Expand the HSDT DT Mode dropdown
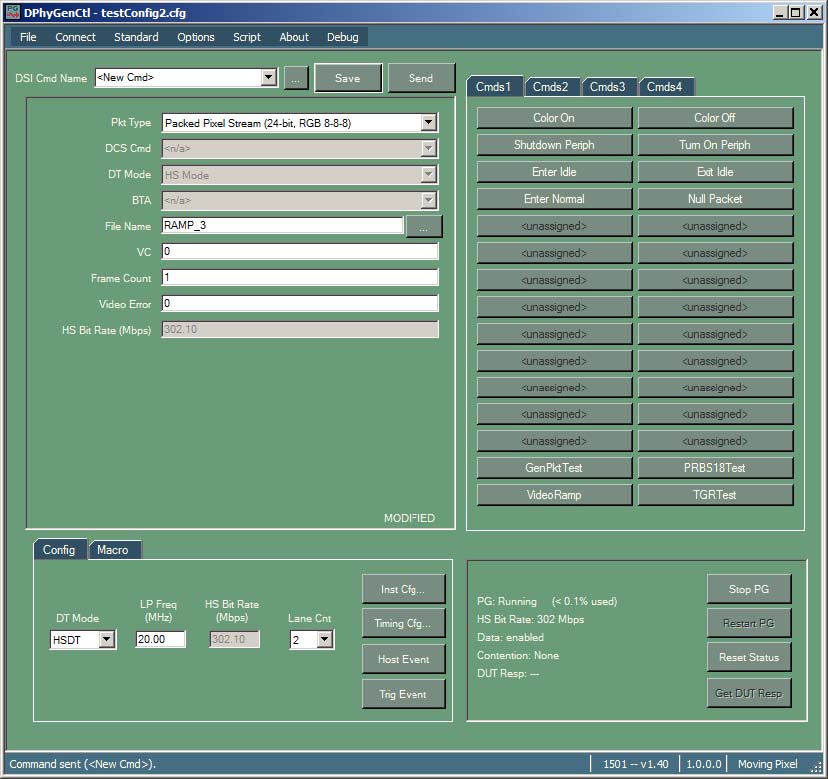Image resolution: width=828 pixels, height=779 pixels. point(107,640)
